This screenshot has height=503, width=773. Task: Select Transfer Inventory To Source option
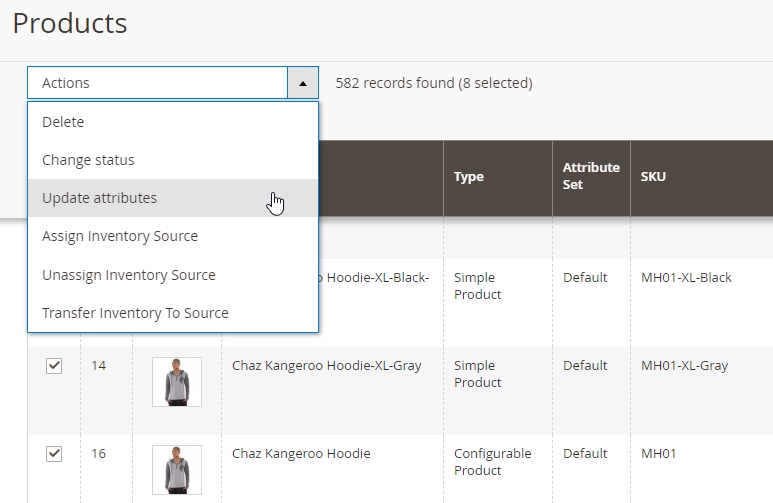click(173, 313)
